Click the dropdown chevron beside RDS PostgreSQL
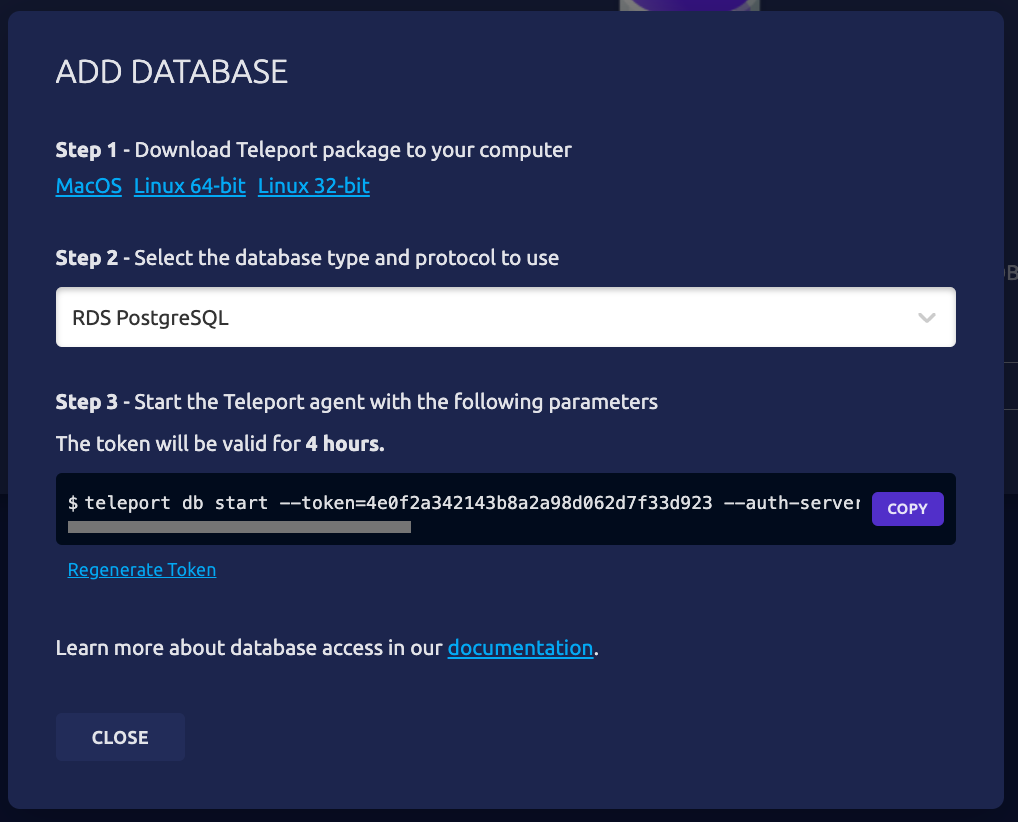Viewport: 1018px width, 822px height. click(926, 316)
